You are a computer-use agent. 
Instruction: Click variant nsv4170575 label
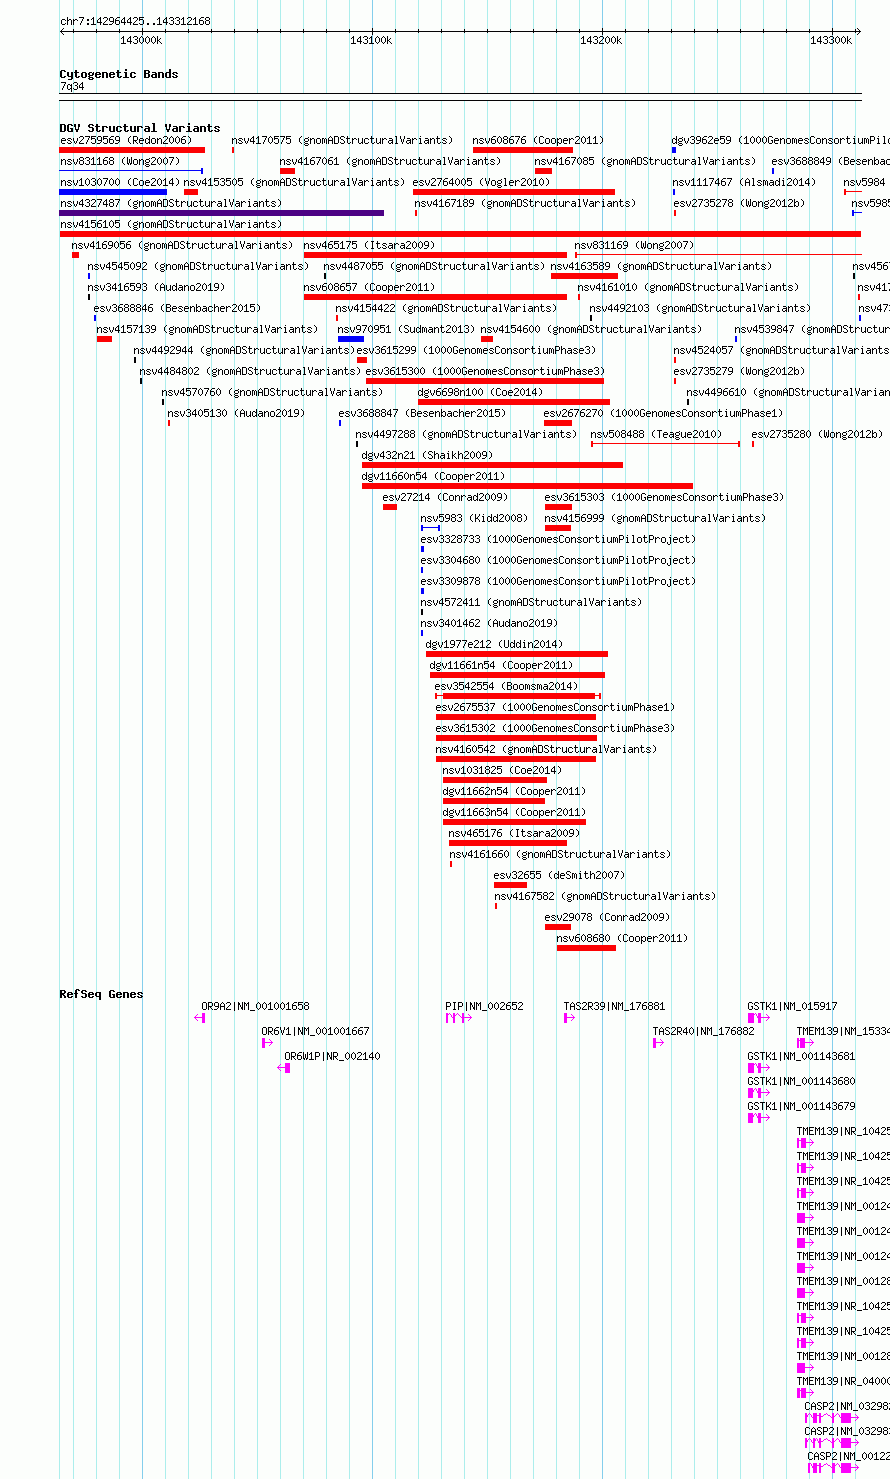click(342, 141)
